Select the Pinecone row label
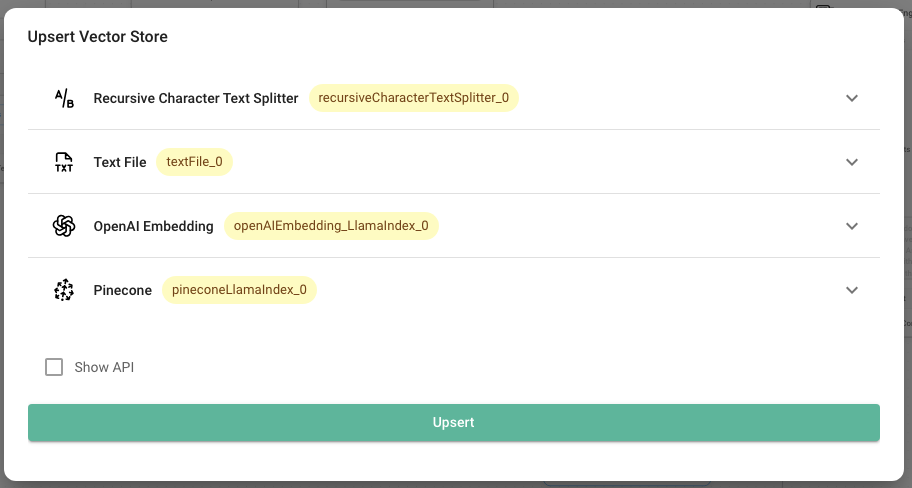 [122, 290]
